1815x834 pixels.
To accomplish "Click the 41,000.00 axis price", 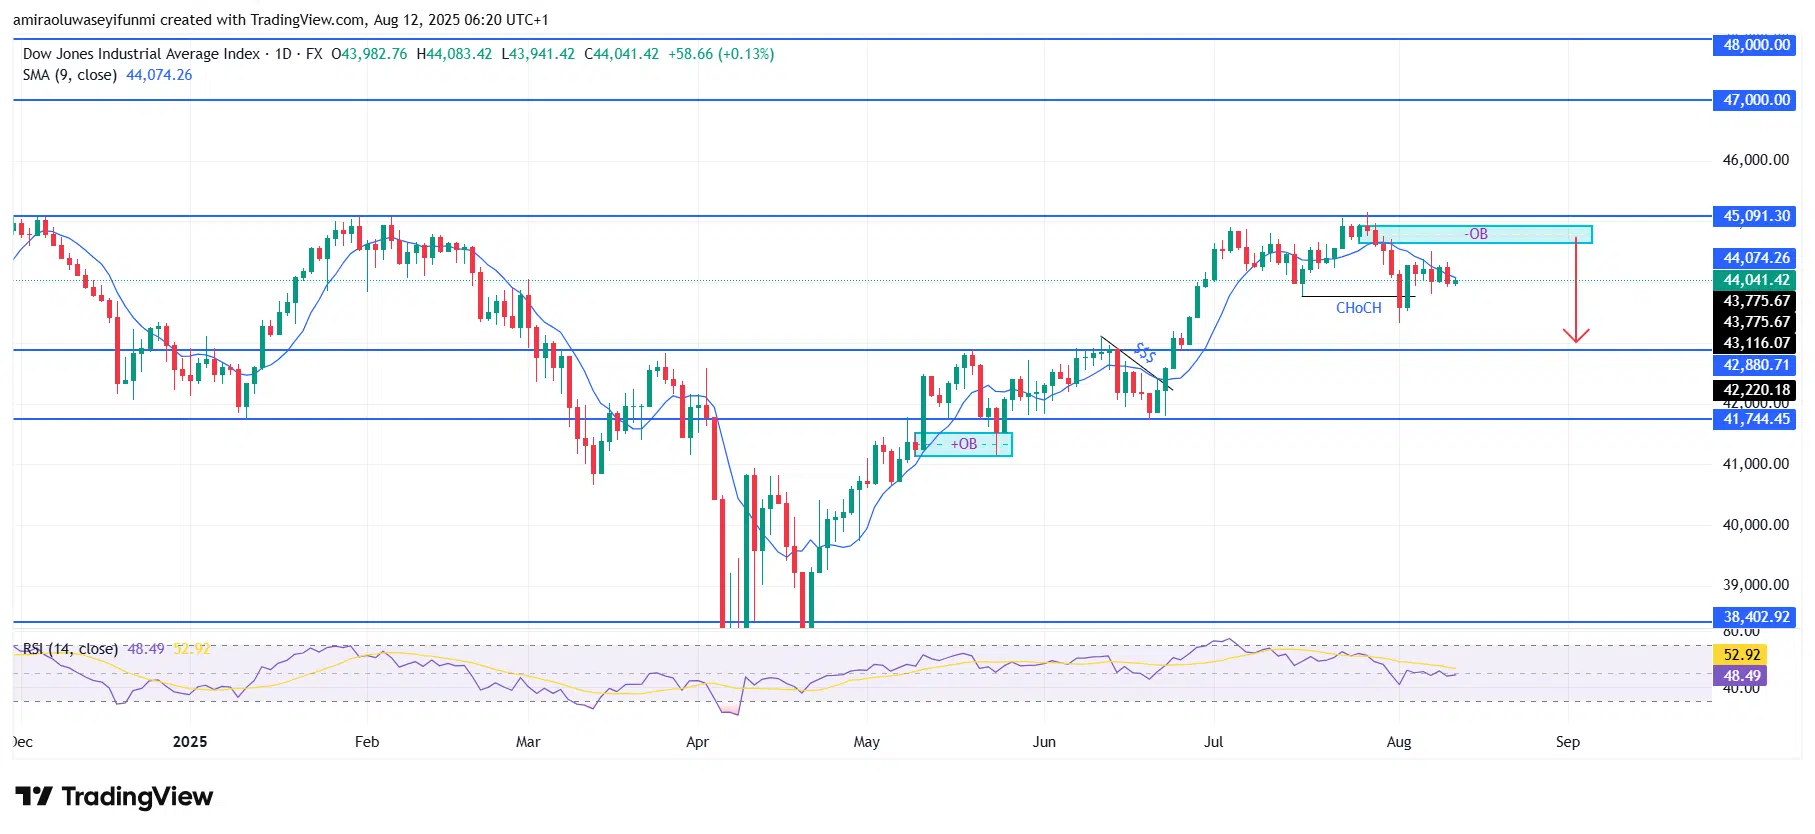I will (x=1755, y=464).
